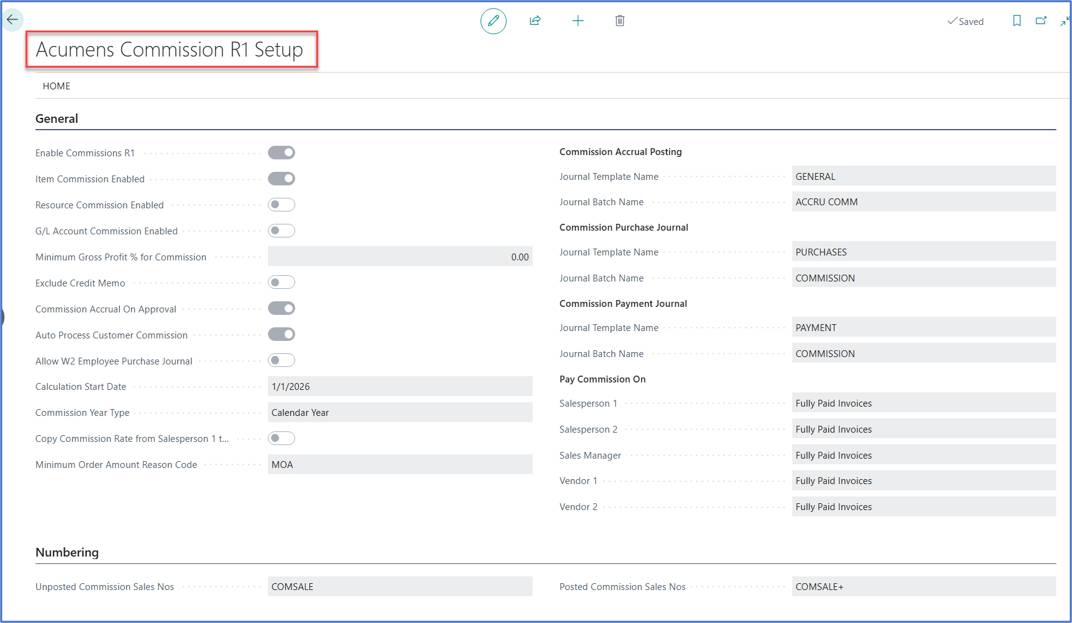Go back using the left arrow
This screenshot has height=623, width=1072.
(12, 19)
